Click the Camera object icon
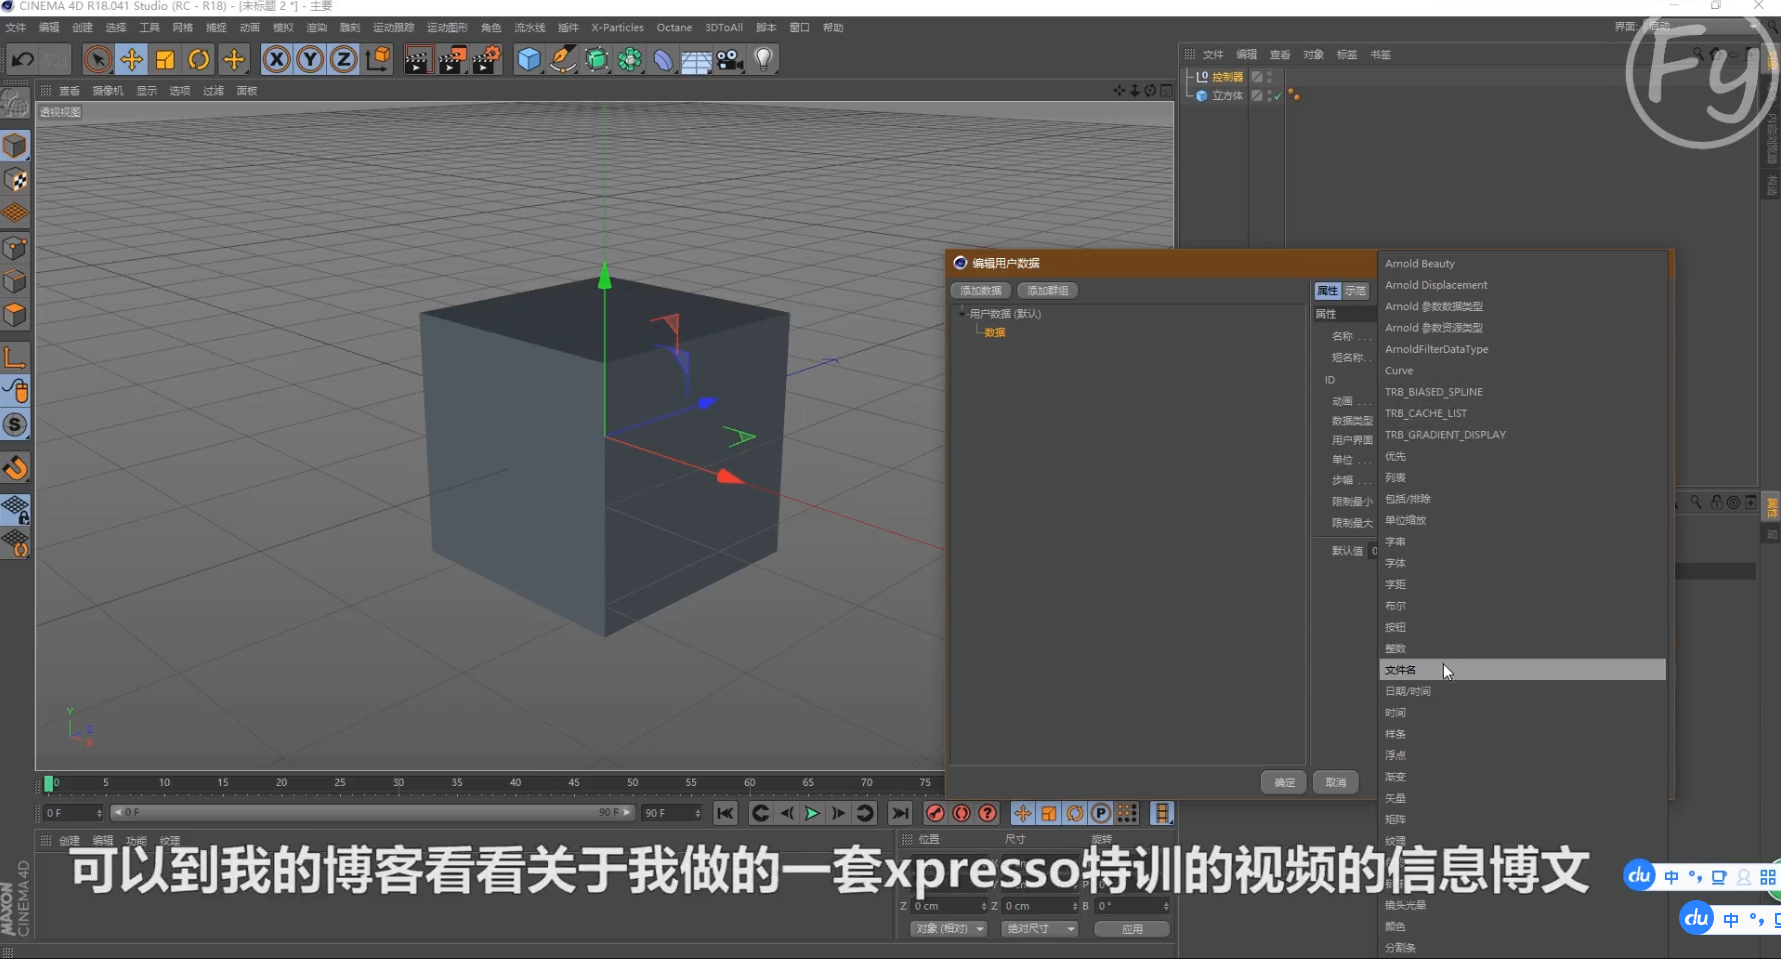The width and height of the screenshot is (1781, 959). click(730, 60)
